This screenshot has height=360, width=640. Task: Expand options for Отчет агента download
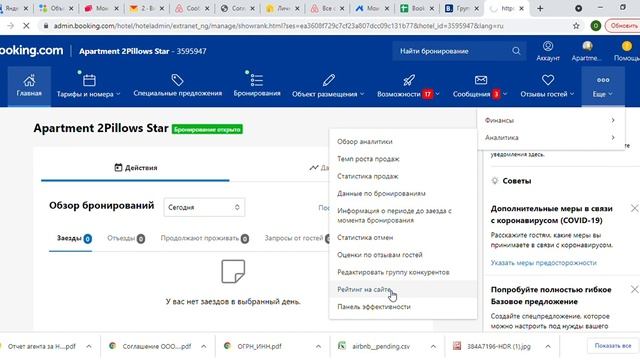(89, 346)
